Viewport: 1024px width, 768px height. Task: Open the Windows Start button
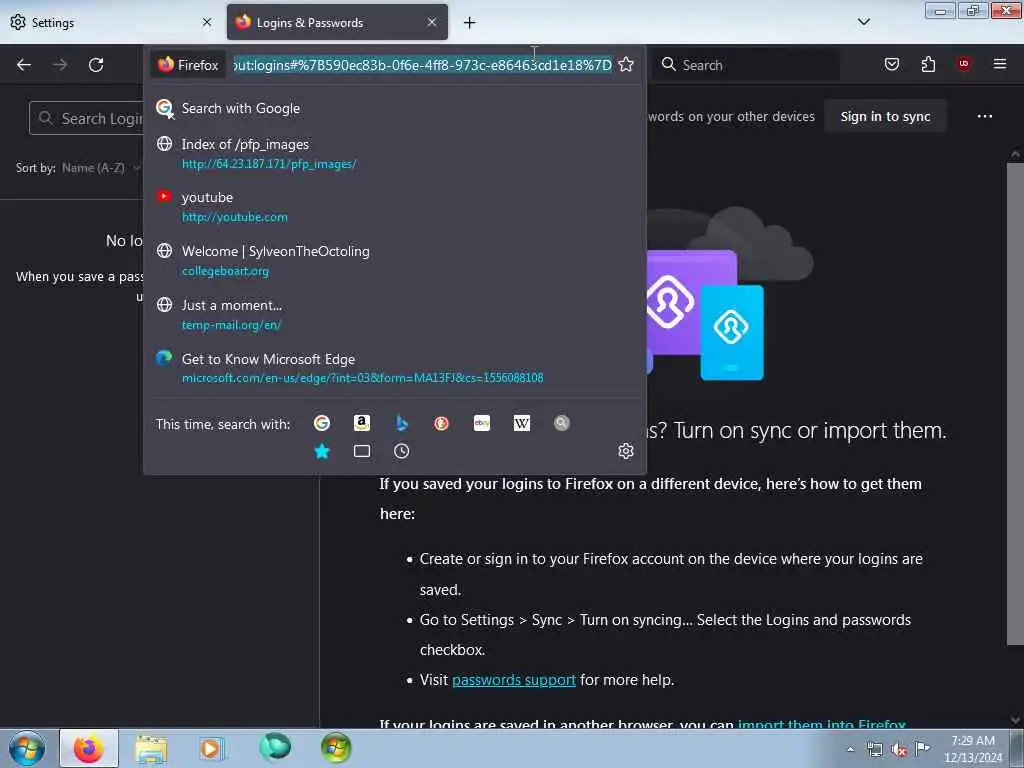point(27,748)
